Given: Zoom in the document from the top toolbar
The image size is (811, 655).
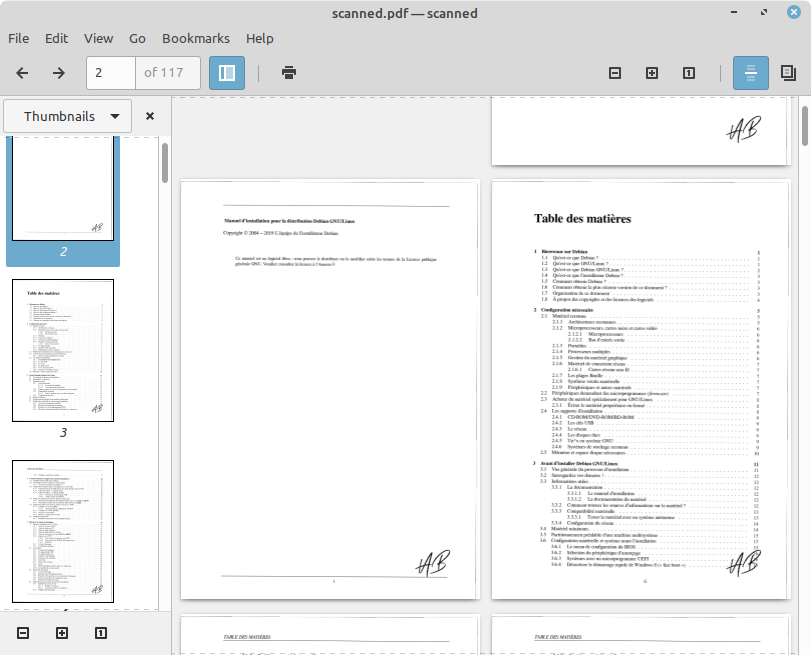Looking at the screenshot, I should click(652, 73).
